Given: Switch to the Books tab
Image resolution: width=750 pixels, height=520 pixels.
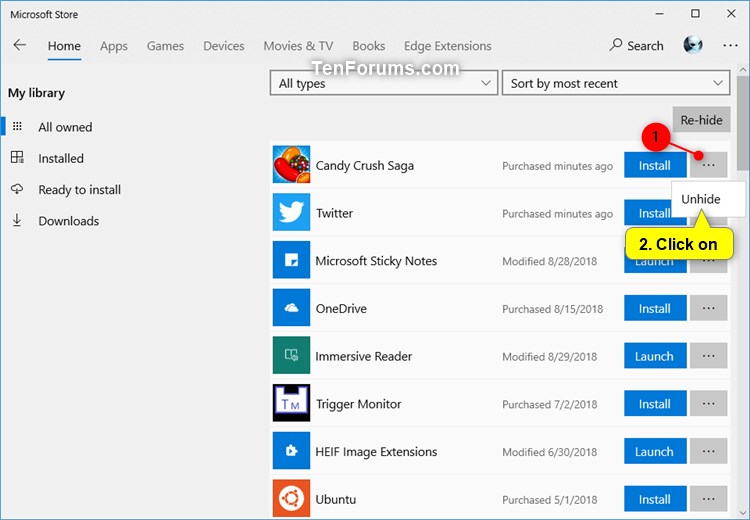Looking at the screenshot, I should (x=369, y=46).
